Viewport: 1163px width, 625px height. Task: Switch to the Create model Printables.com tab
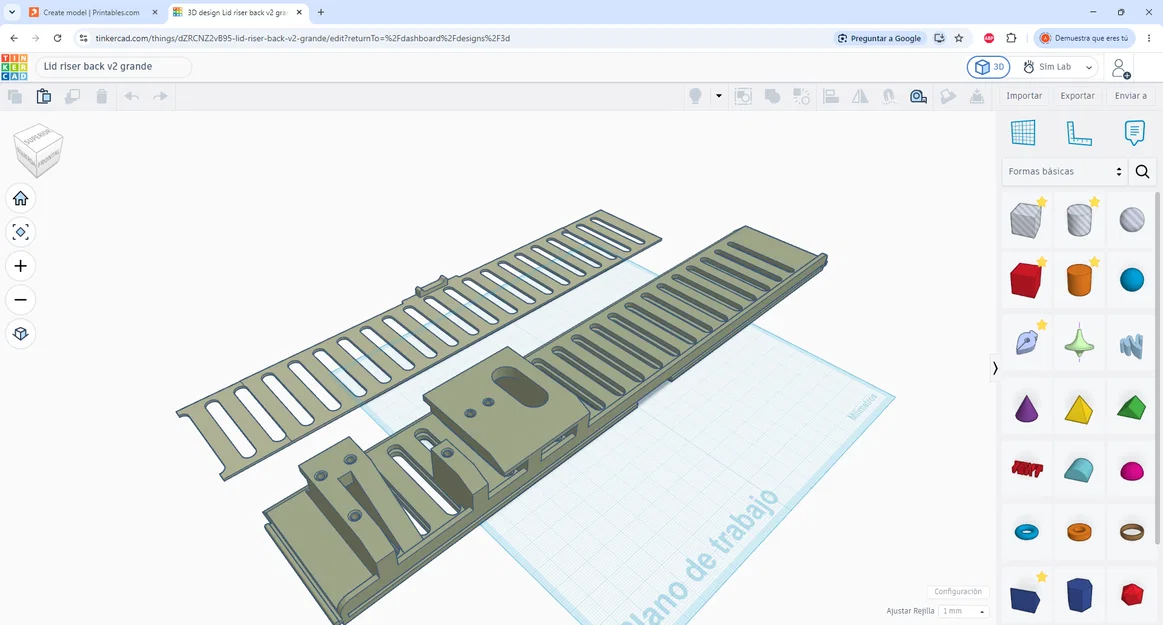[90, 13]
